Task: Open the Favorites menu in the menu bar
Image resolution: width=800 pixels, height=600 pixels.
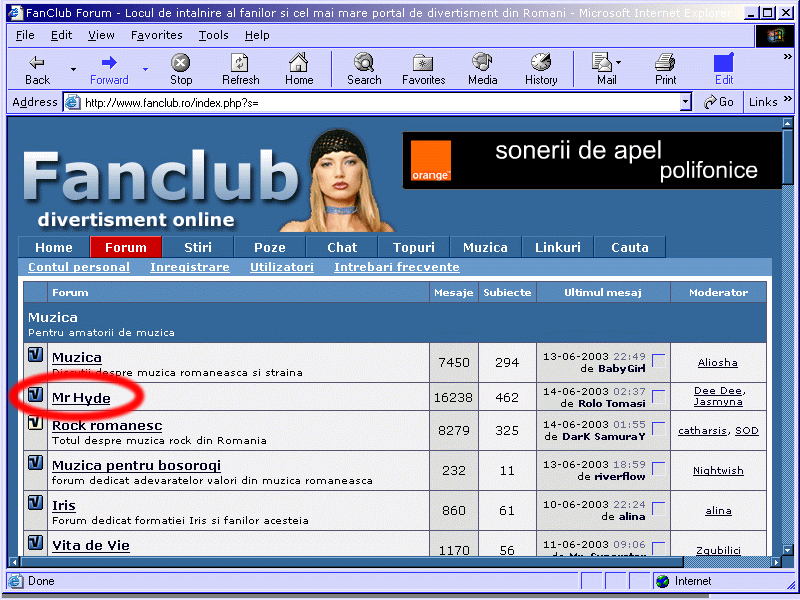Action: click(x=157, y=35)
